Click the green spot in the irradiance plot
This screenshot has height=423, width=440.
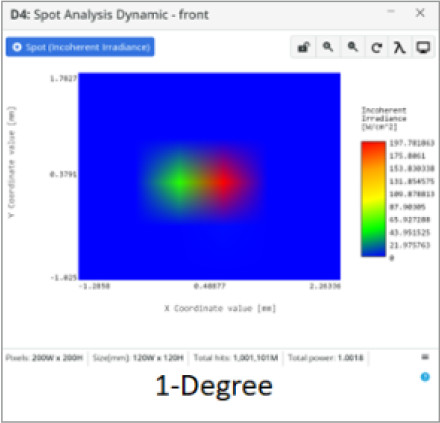point(179,182)
